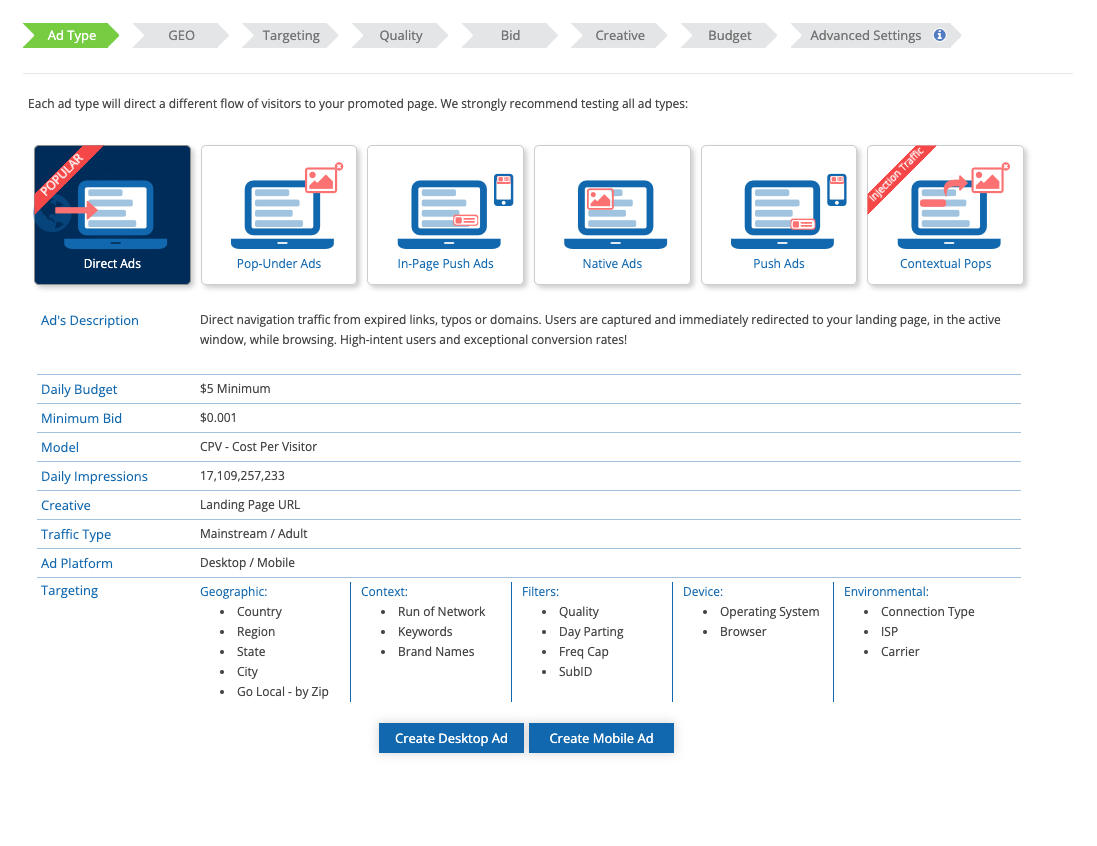Click the Pop-Under Ads label link
This screenshot has height=846, width=1097.
tap(279, 264)
